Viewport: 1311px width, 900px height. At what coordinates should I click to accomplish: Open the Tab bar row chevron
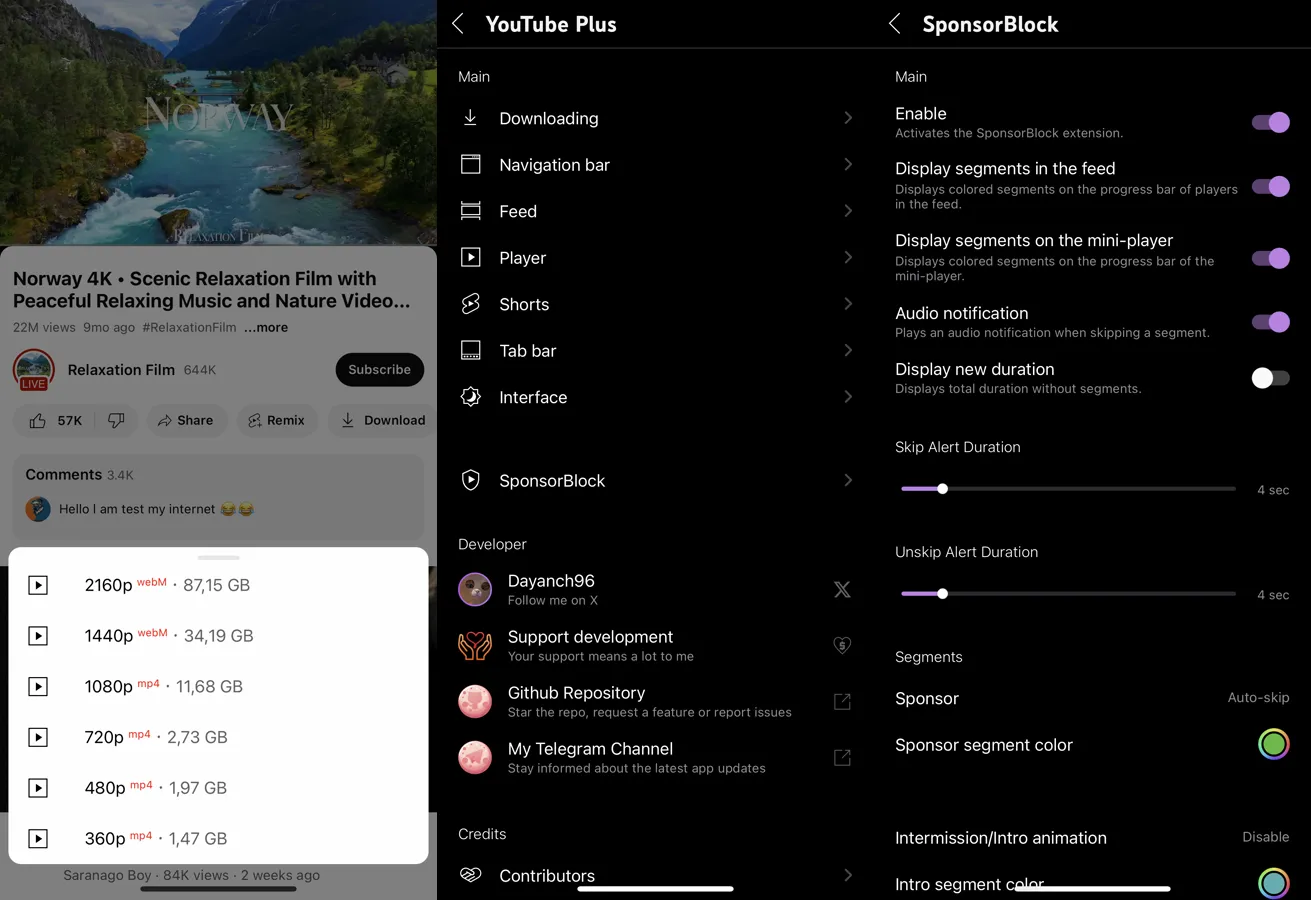[848, 350]
